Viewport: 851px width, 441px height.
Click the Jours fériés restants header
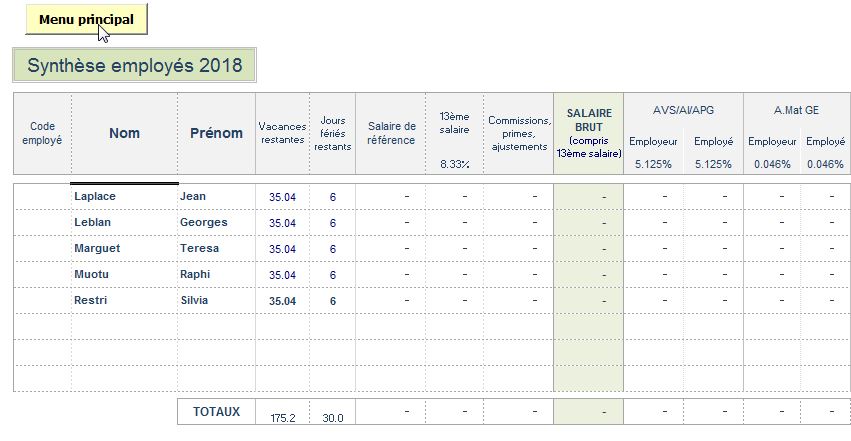[332, 134]
